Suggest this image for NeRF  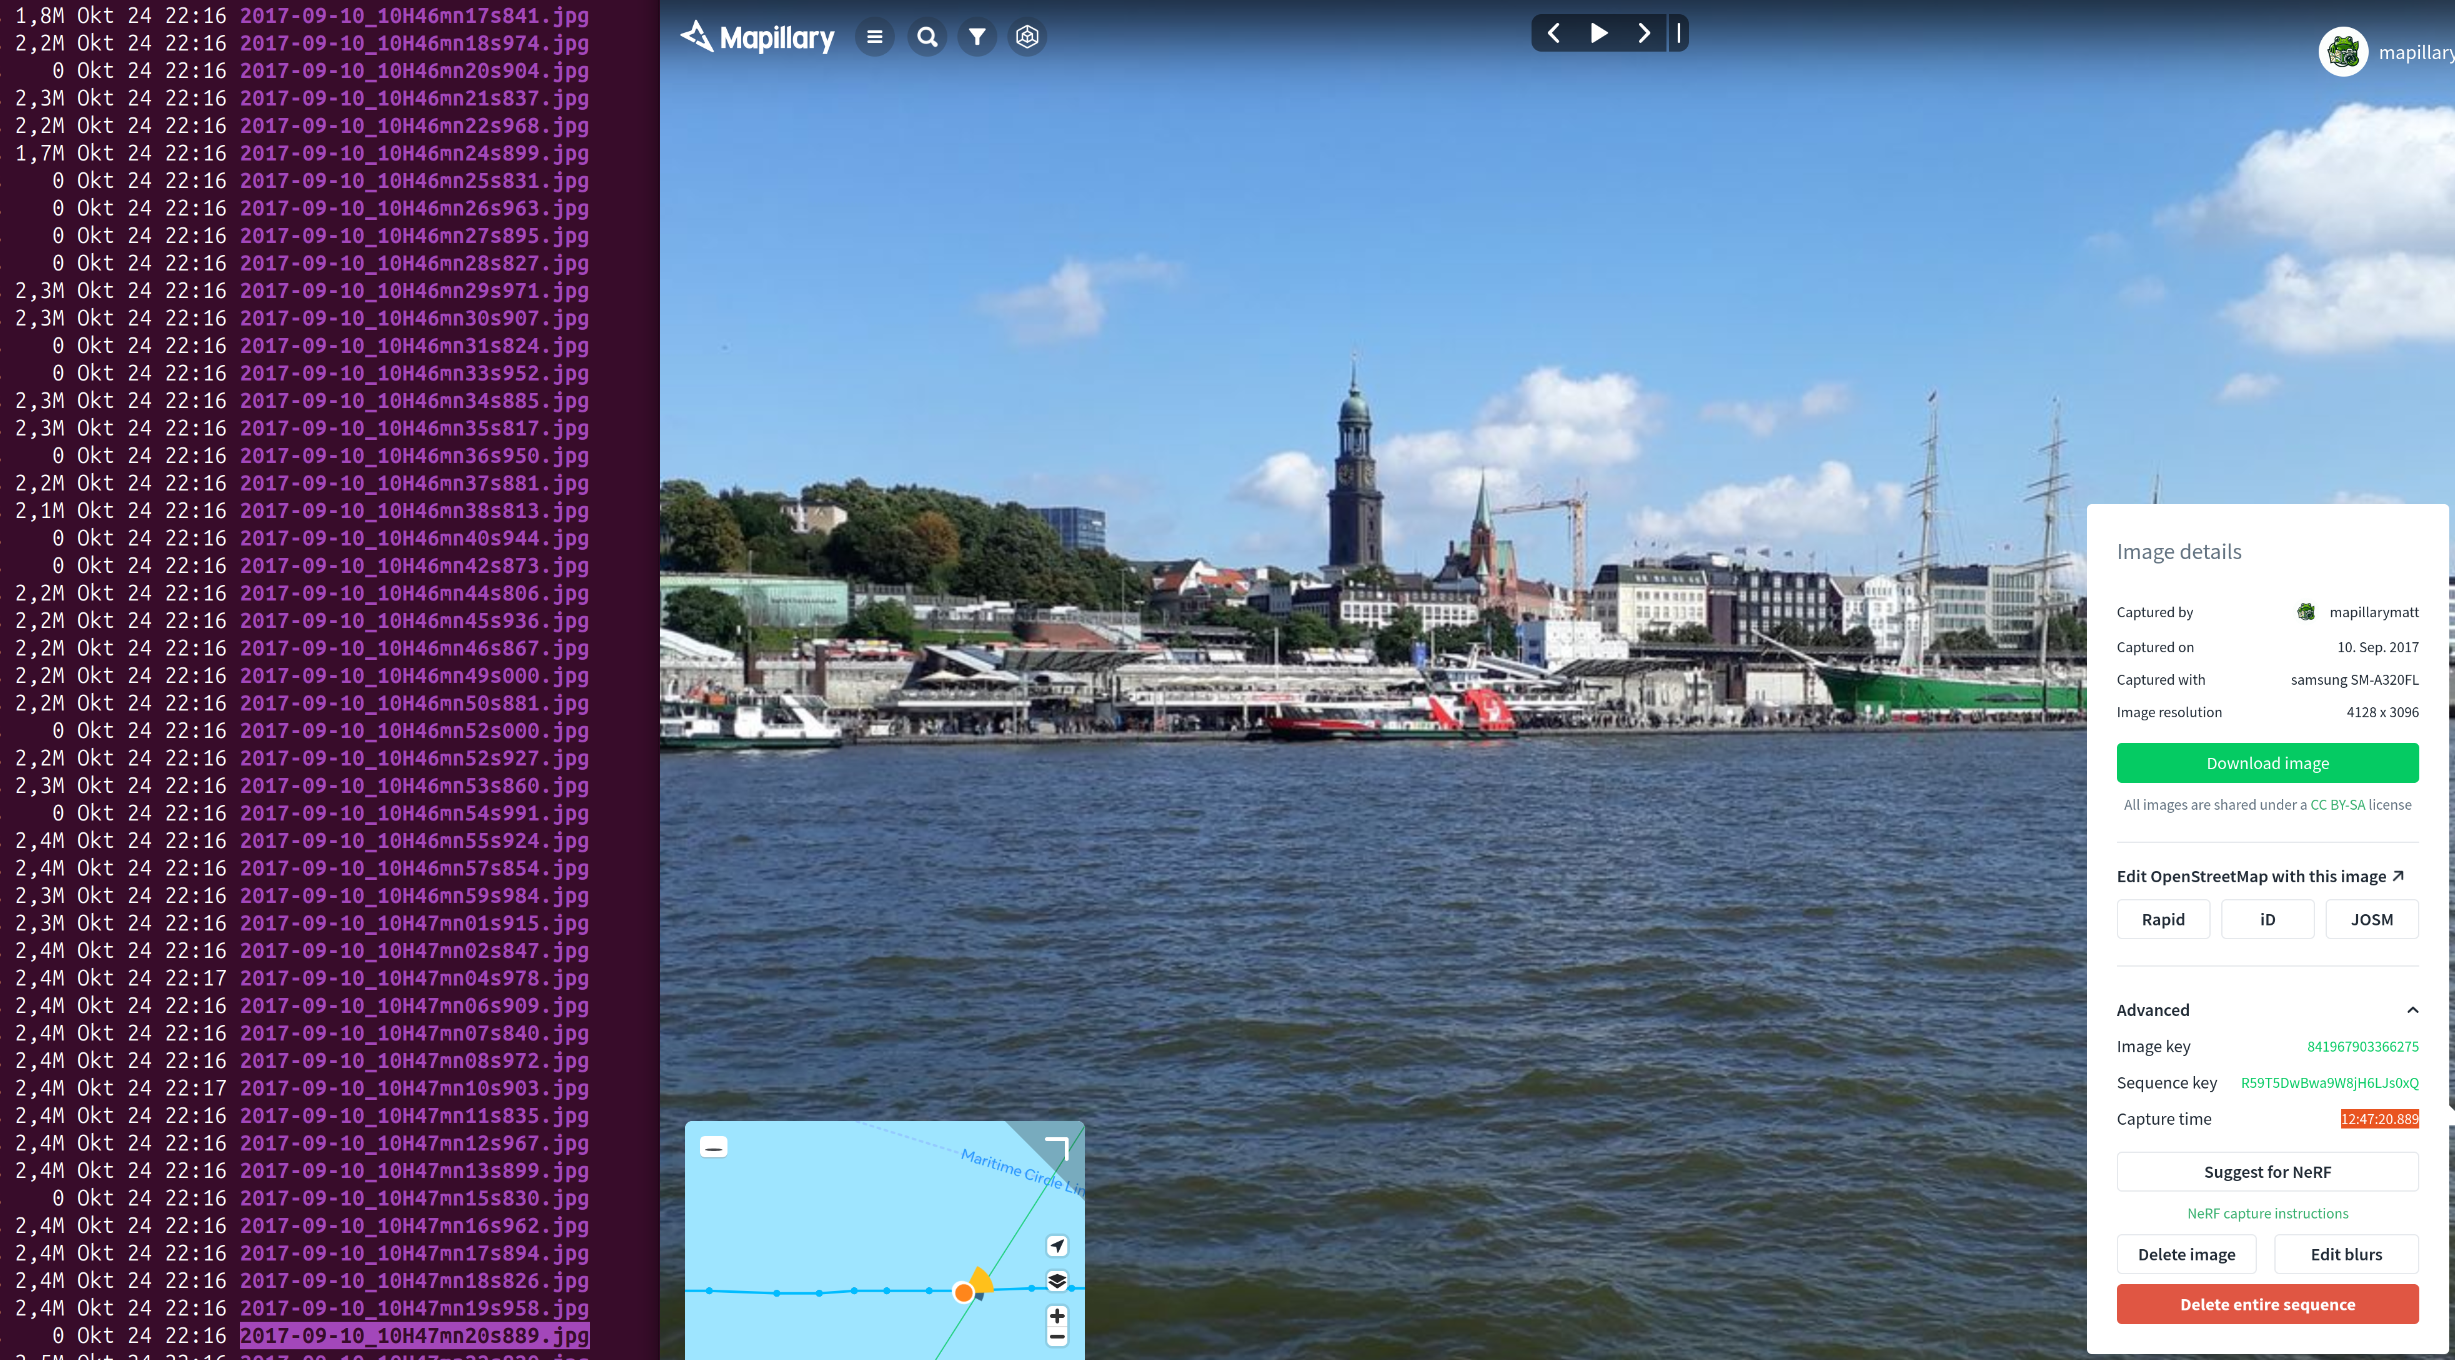point(2267,1172)
